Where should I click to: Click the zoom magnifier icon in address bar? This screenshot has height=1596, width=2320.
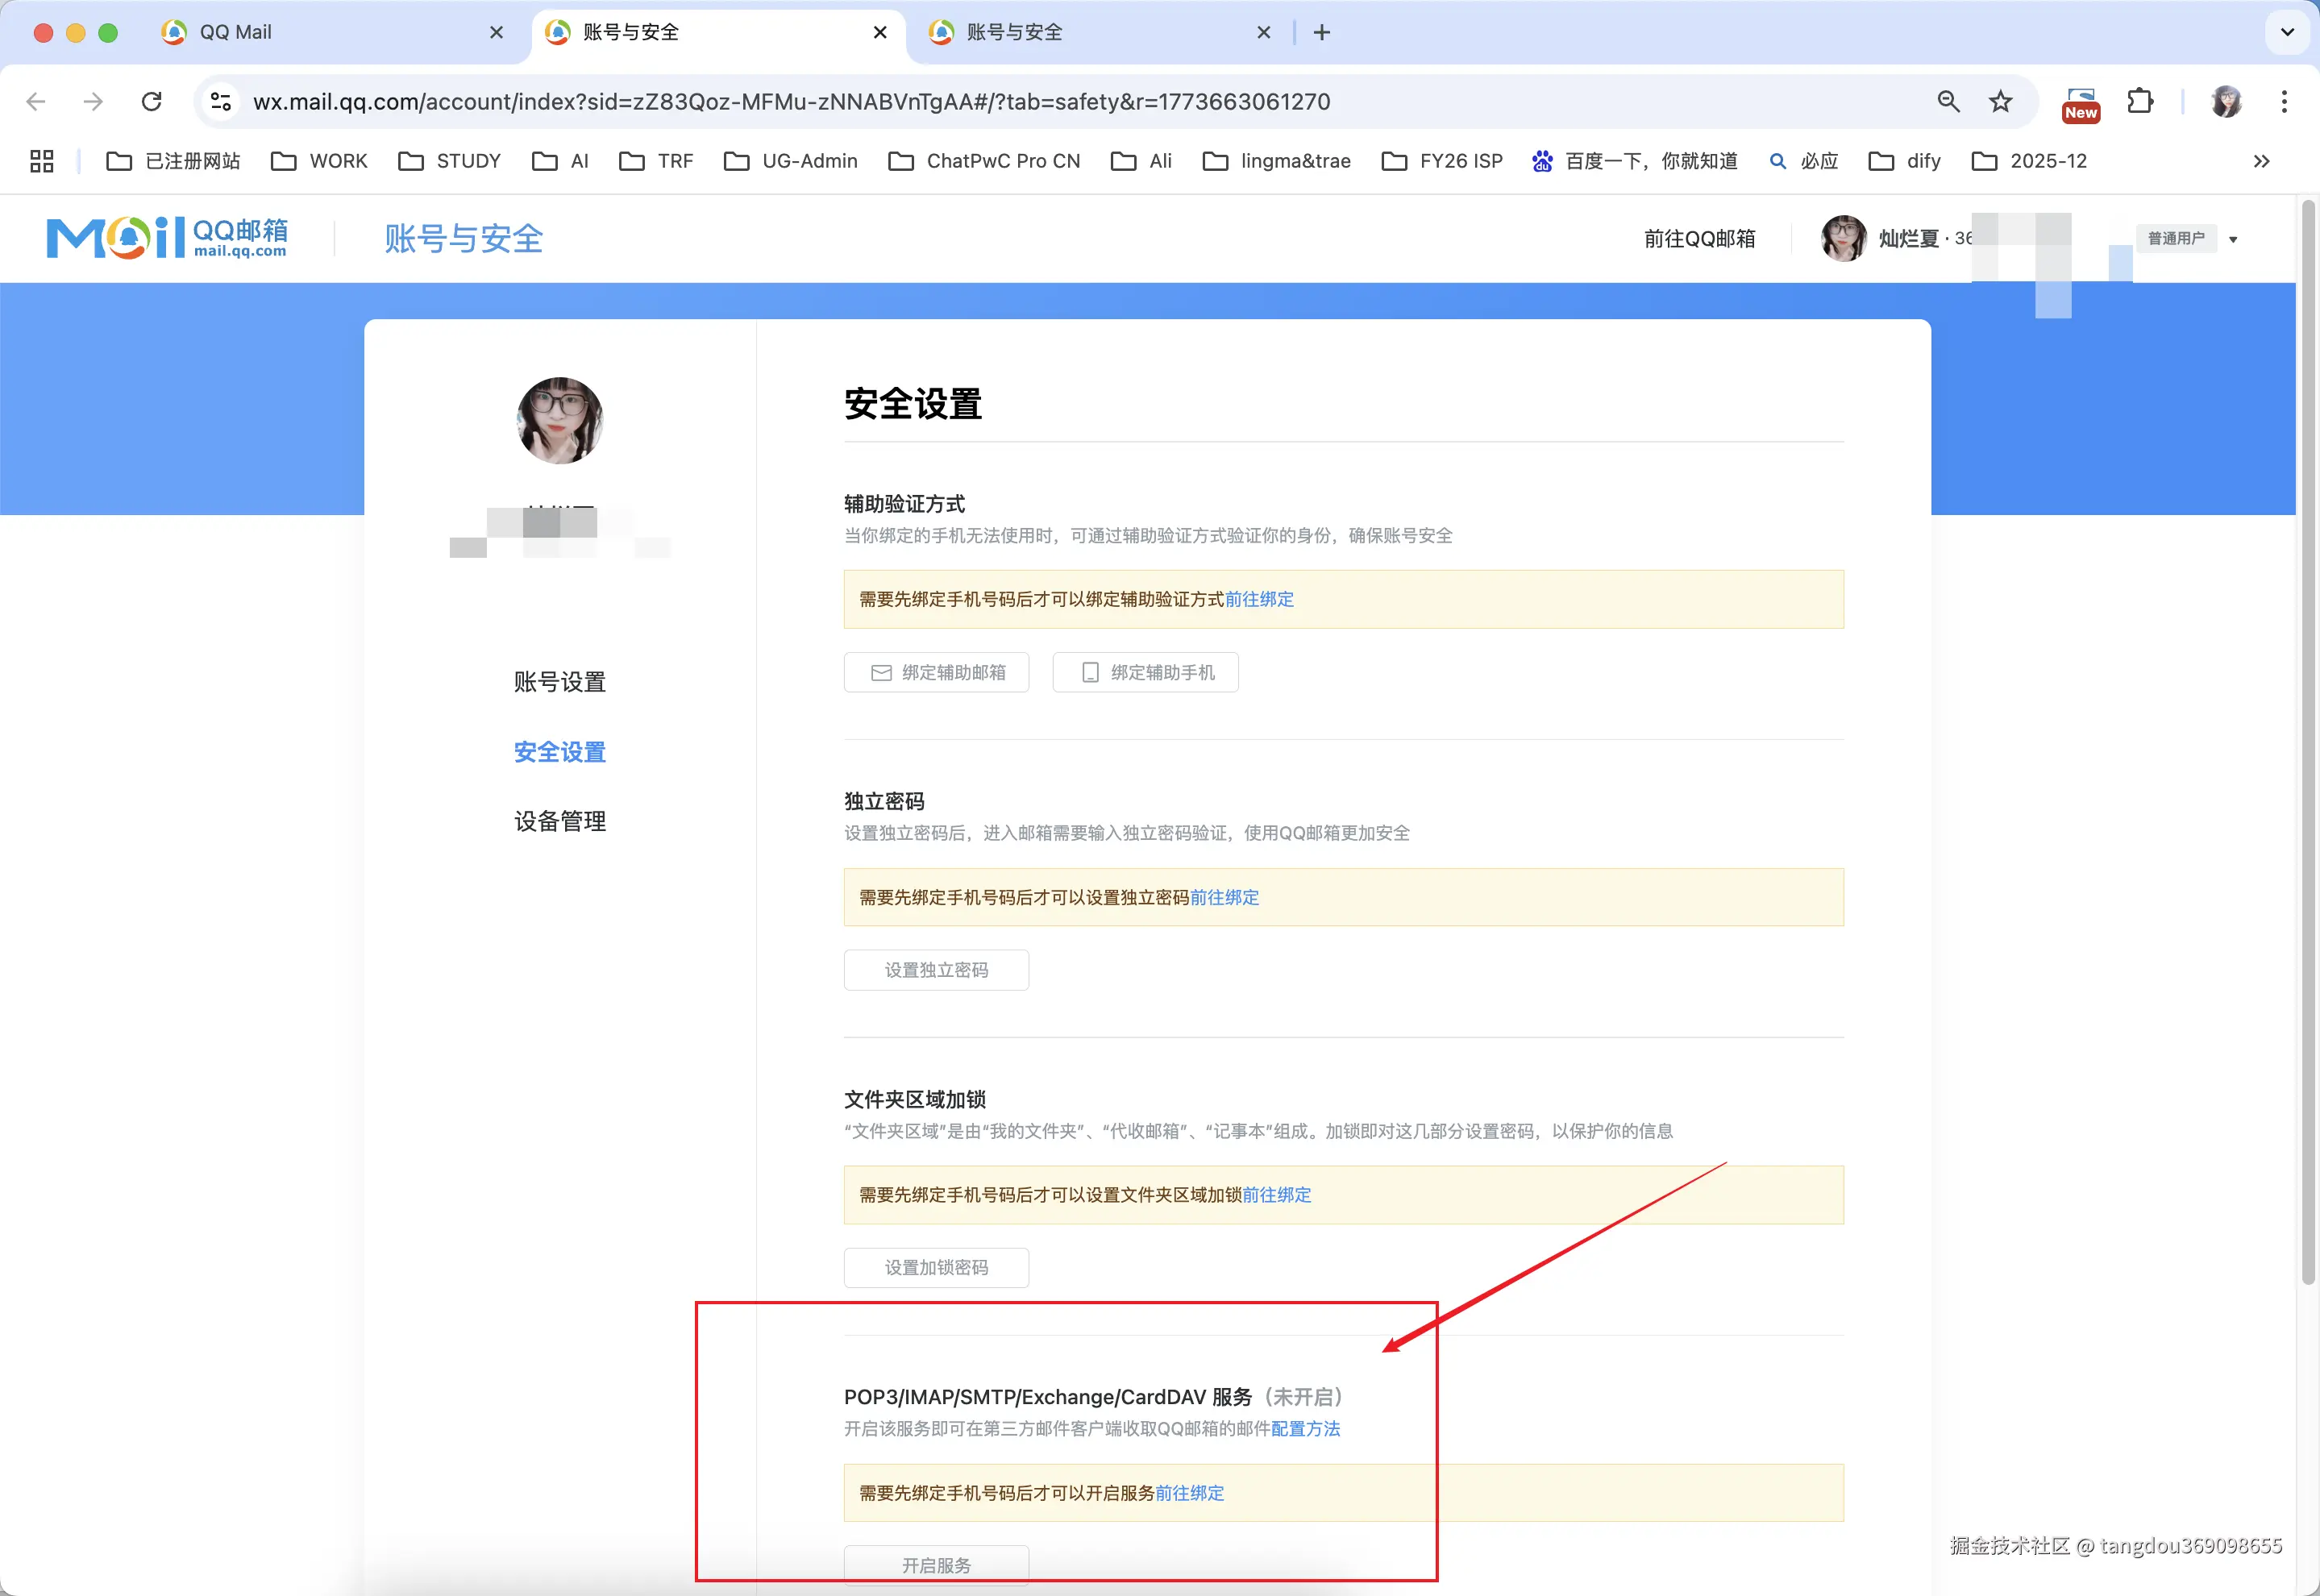(x=1948, y=101)
